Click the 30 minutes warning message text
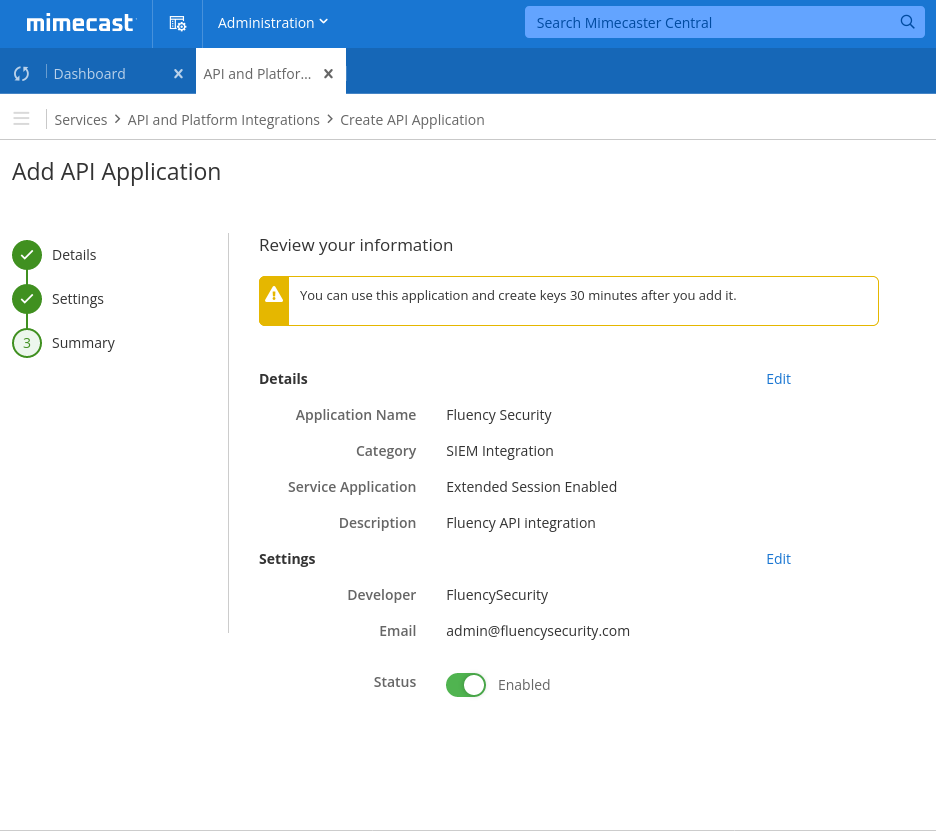Screen dimensions: 936x839 coord(518,295)
